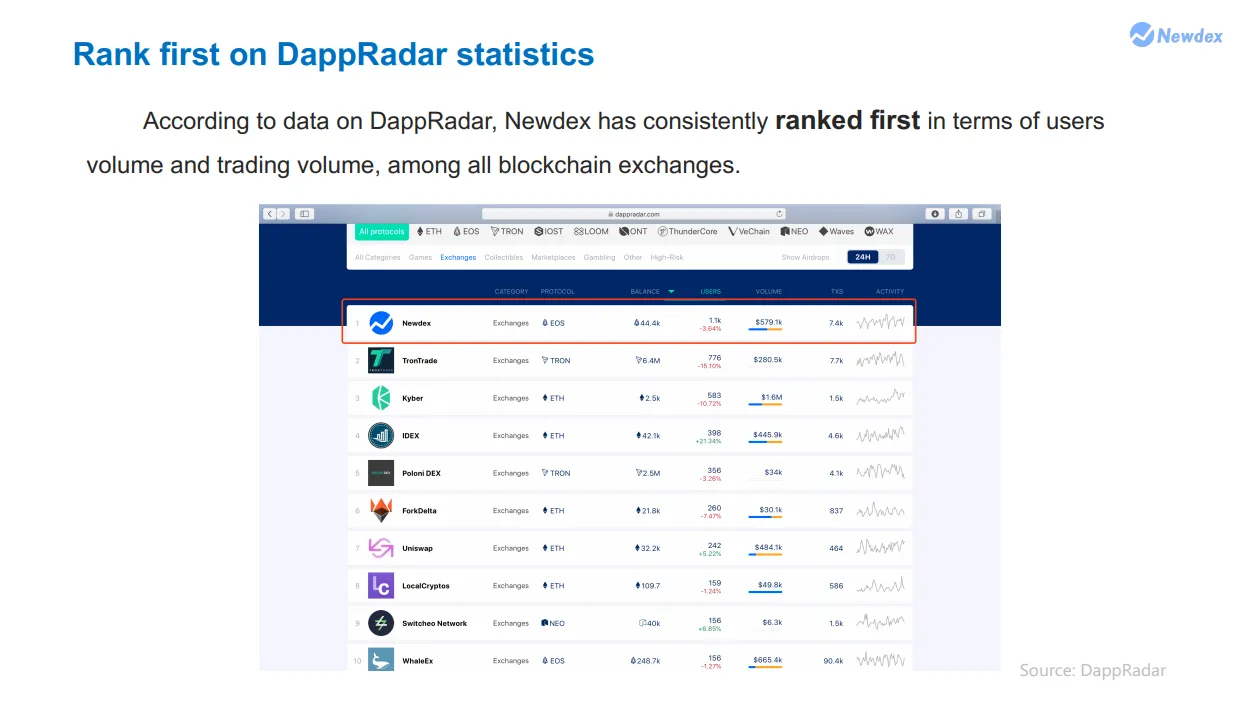Click the ACTIVITY column header
Image resolution: width=1257 pixels, height=707 pixels.
[890, 292]
